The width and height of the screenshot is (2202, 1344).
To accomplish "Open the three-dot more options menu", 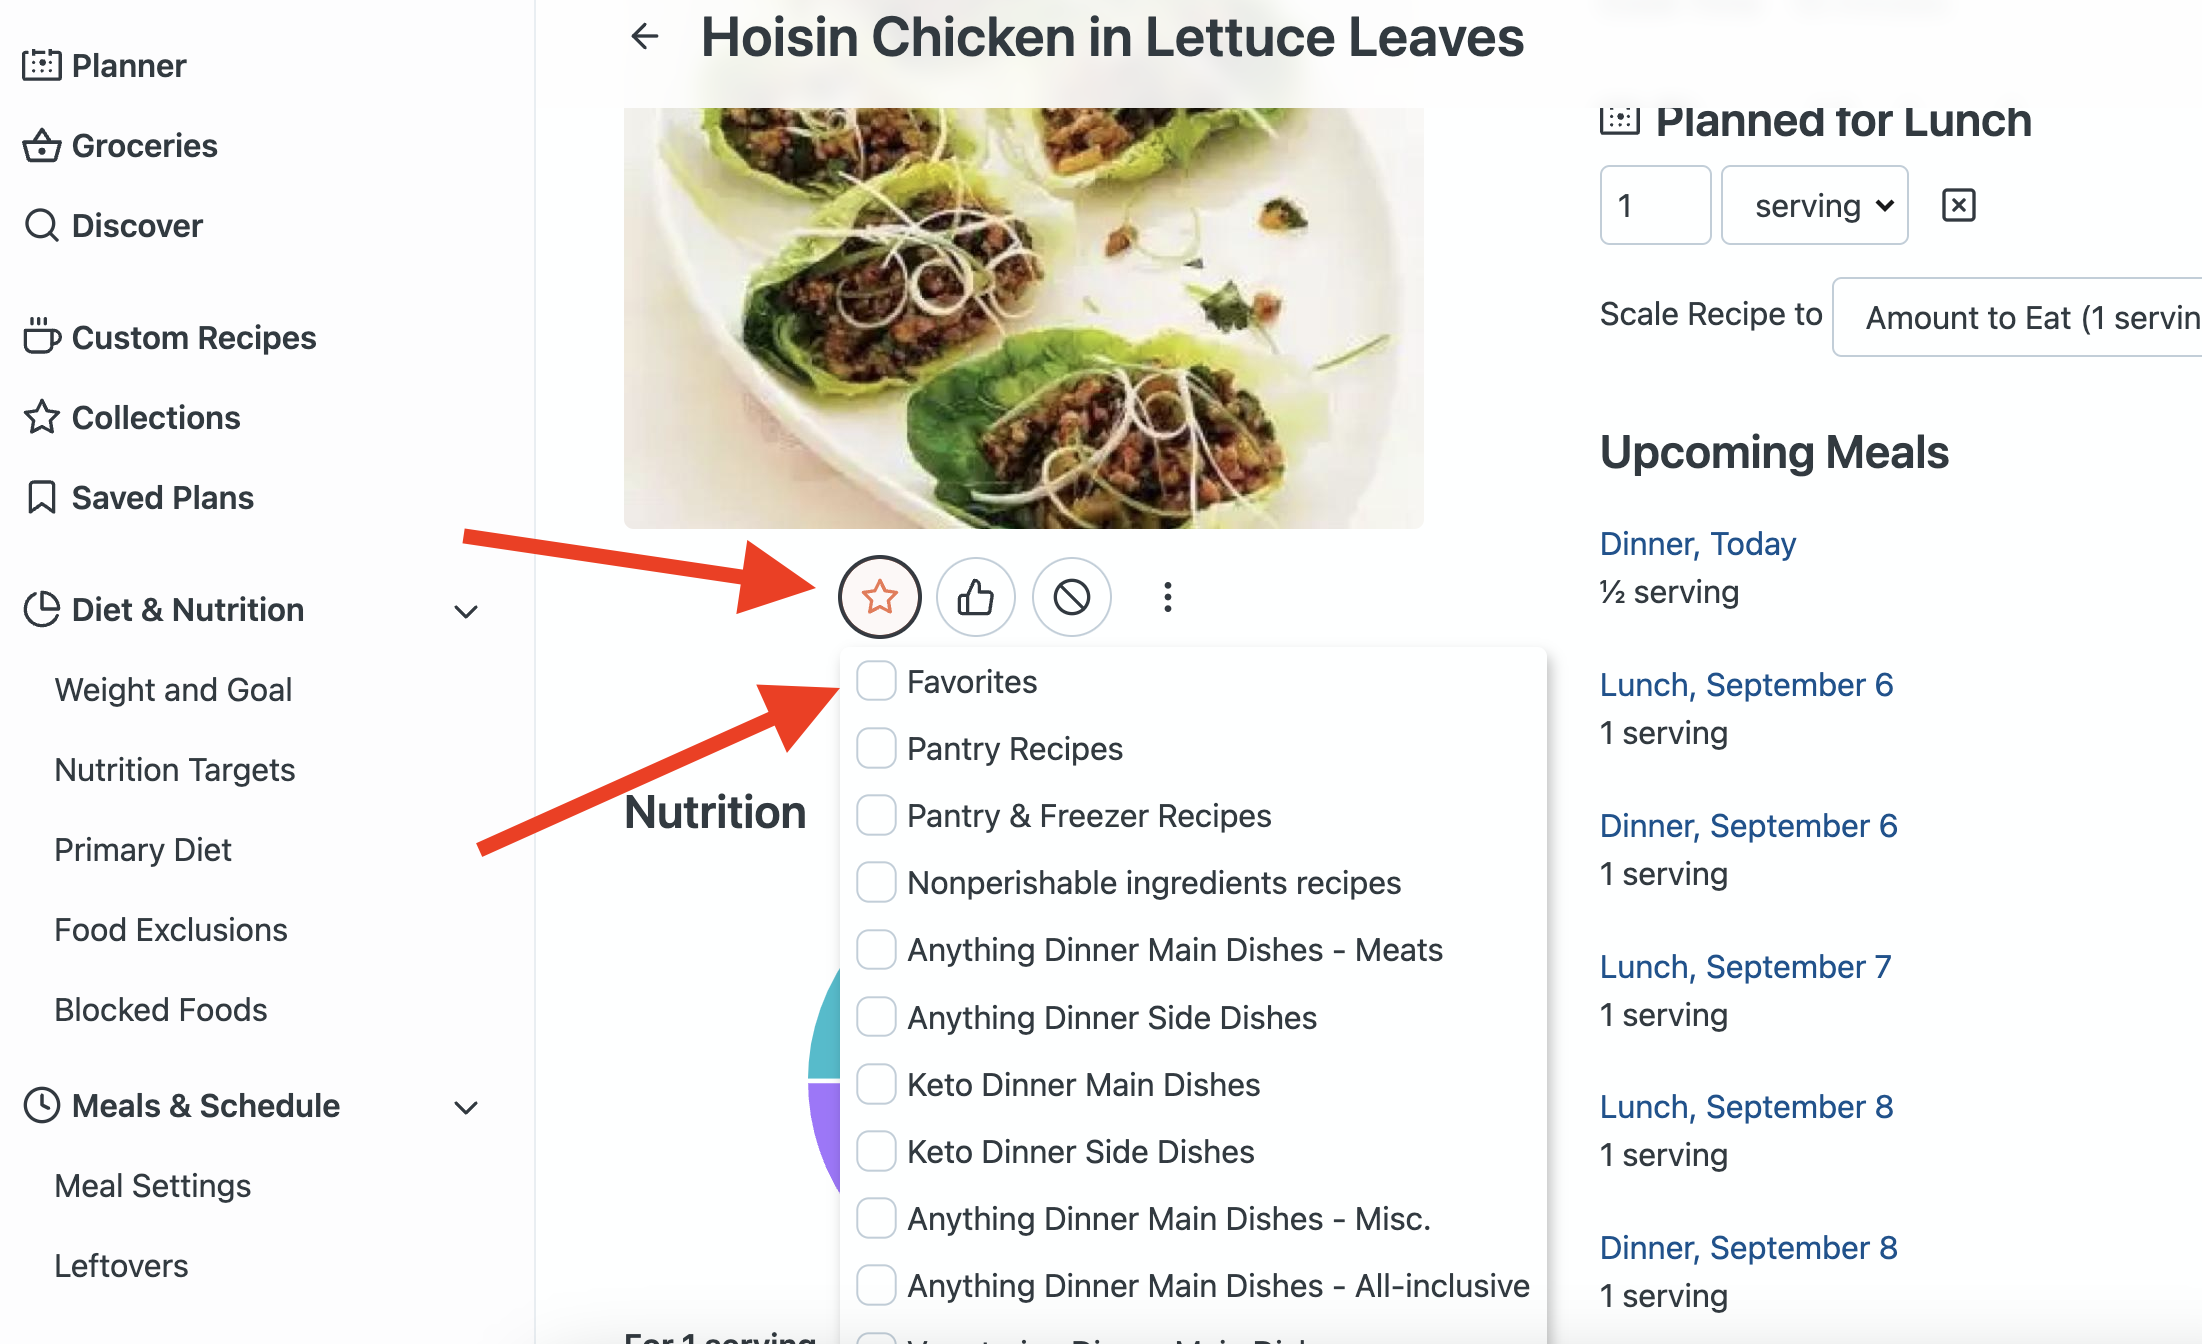I will (1167, 597).
